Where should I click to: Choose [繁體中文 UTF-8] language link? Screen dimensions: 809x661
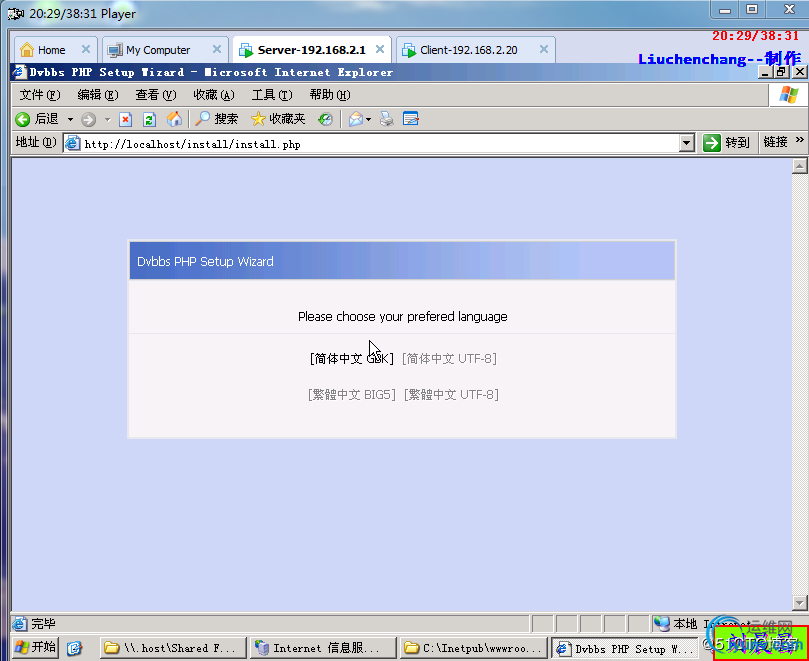(451, 395)
